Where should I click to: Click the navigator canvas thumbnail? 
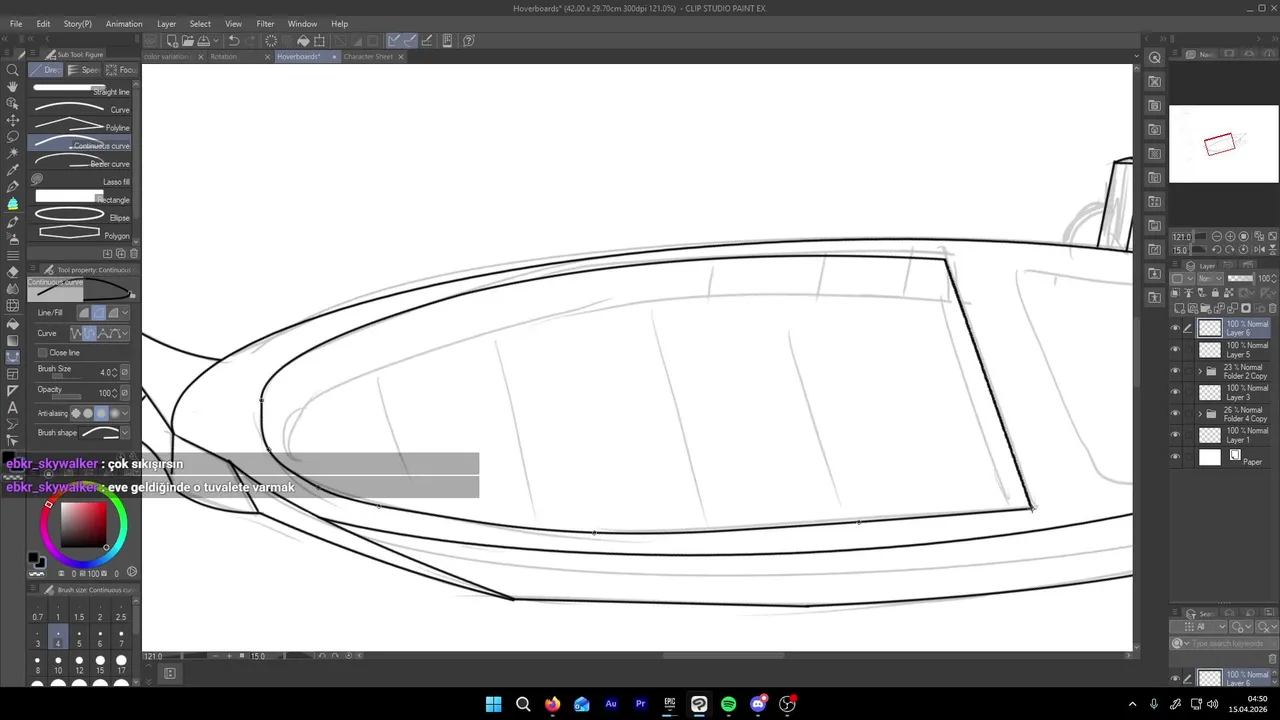click(1224, 144)
